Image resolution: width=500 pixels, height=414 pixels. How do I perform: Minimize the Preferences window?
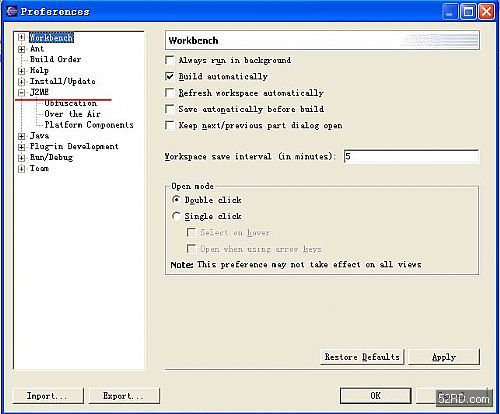coord(450,12)
